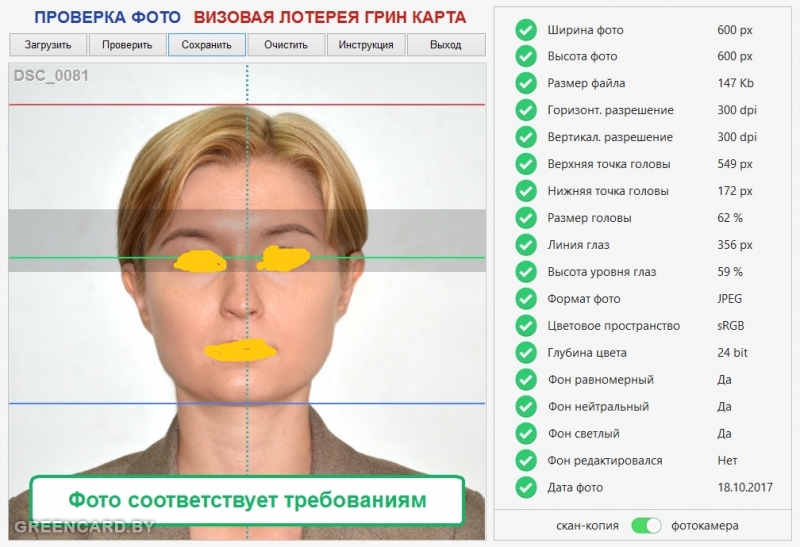This screenshot has height=547, width=800.
Task: Click the green check beside Верхняя точка головы
Action: tap(526, 164)
